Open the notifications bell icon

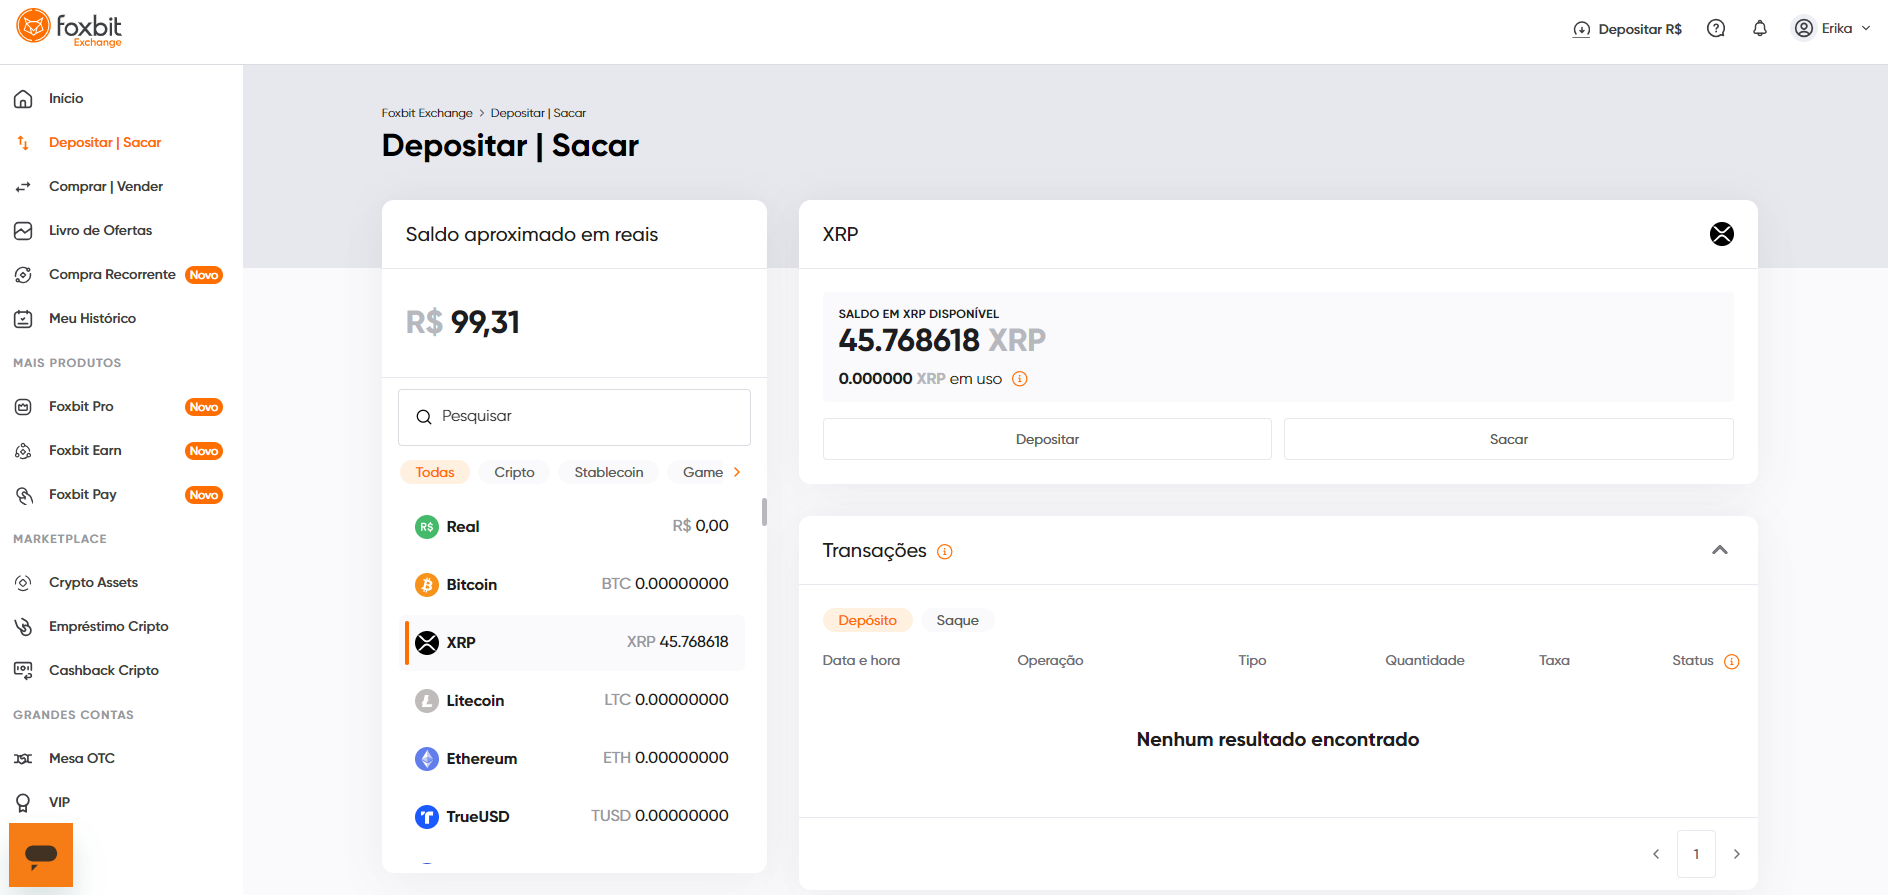[1760, 29]
